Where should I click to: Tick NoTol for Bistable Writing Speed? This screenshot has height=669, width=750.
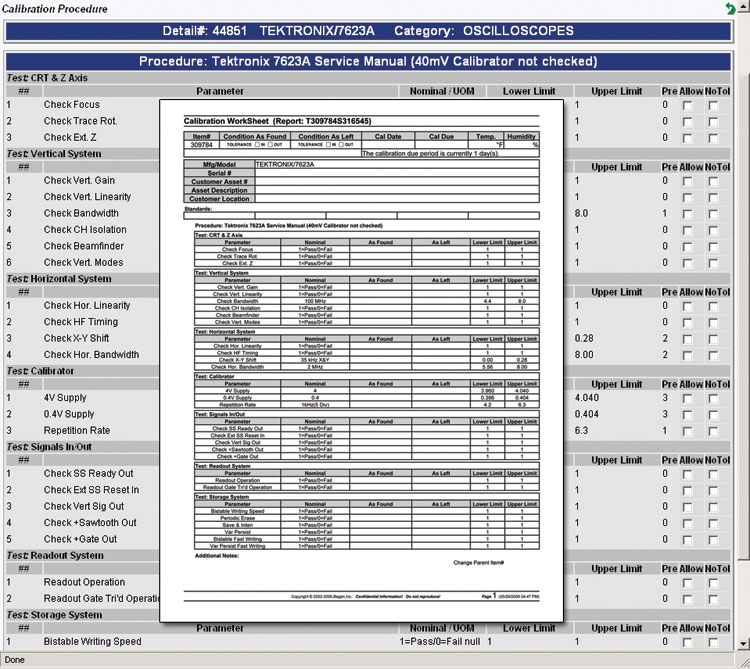tap(713, 642)
